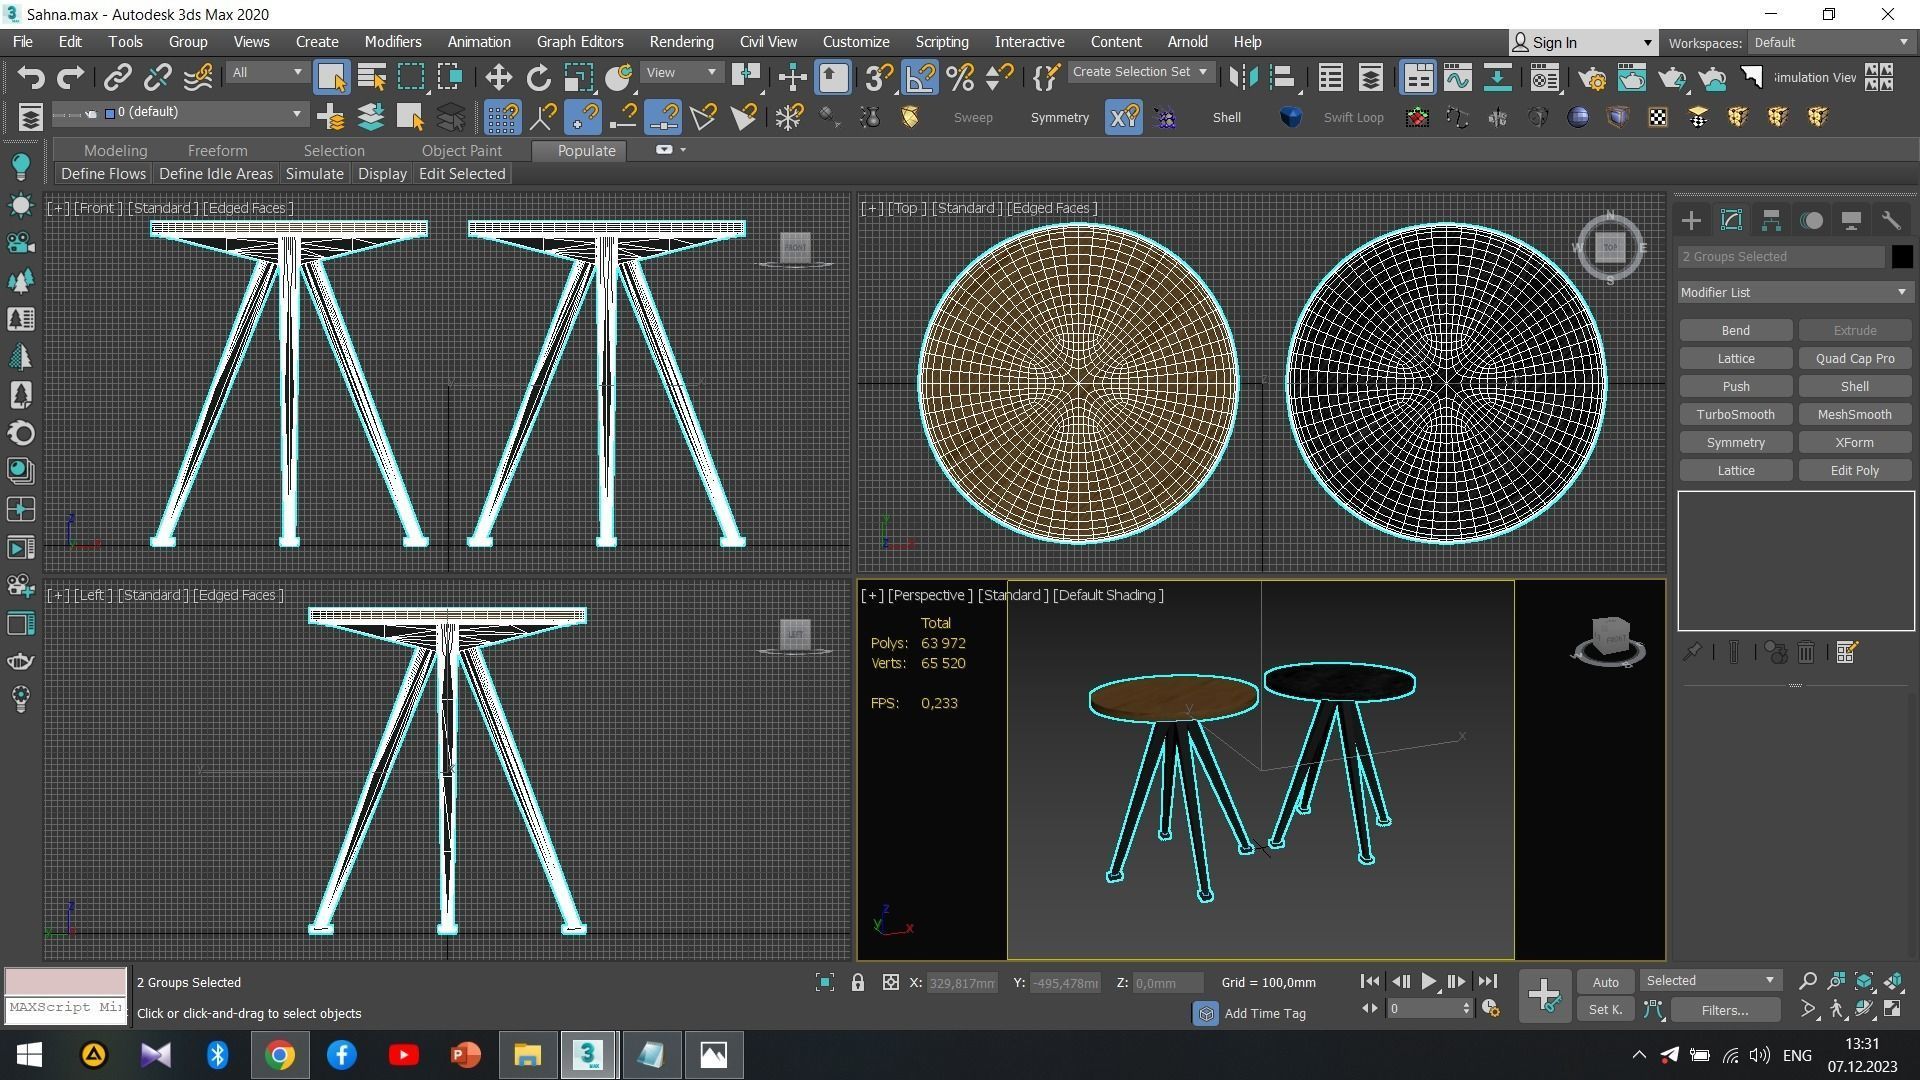
Task: Expand the ribbon options arrow after Populate
Action: coord(683,150)
